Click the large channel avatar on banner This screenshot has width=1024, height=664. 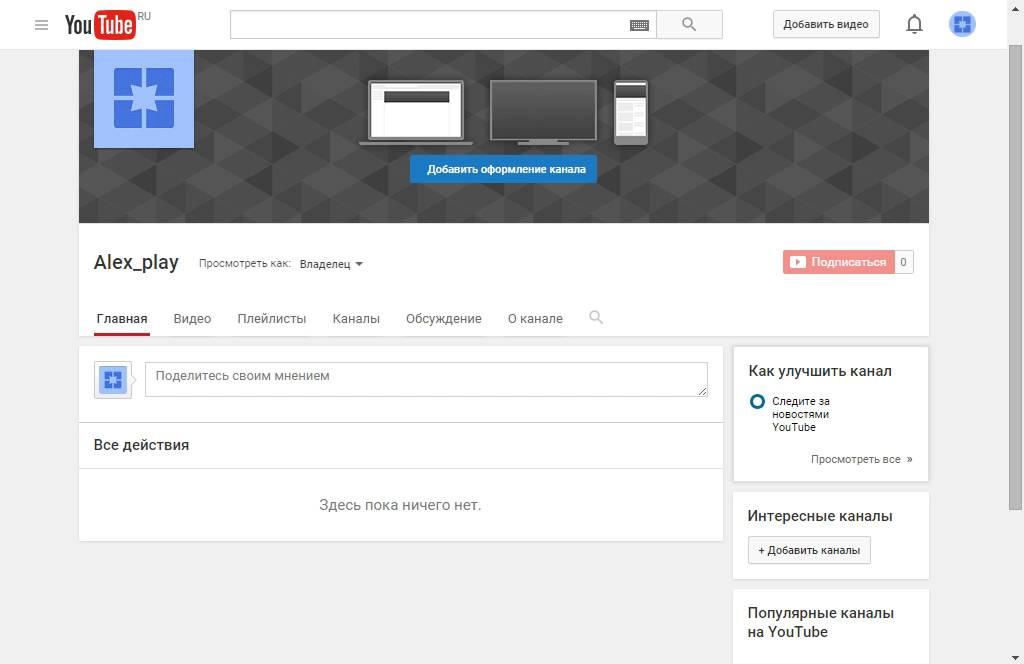[x=144, y=98]
